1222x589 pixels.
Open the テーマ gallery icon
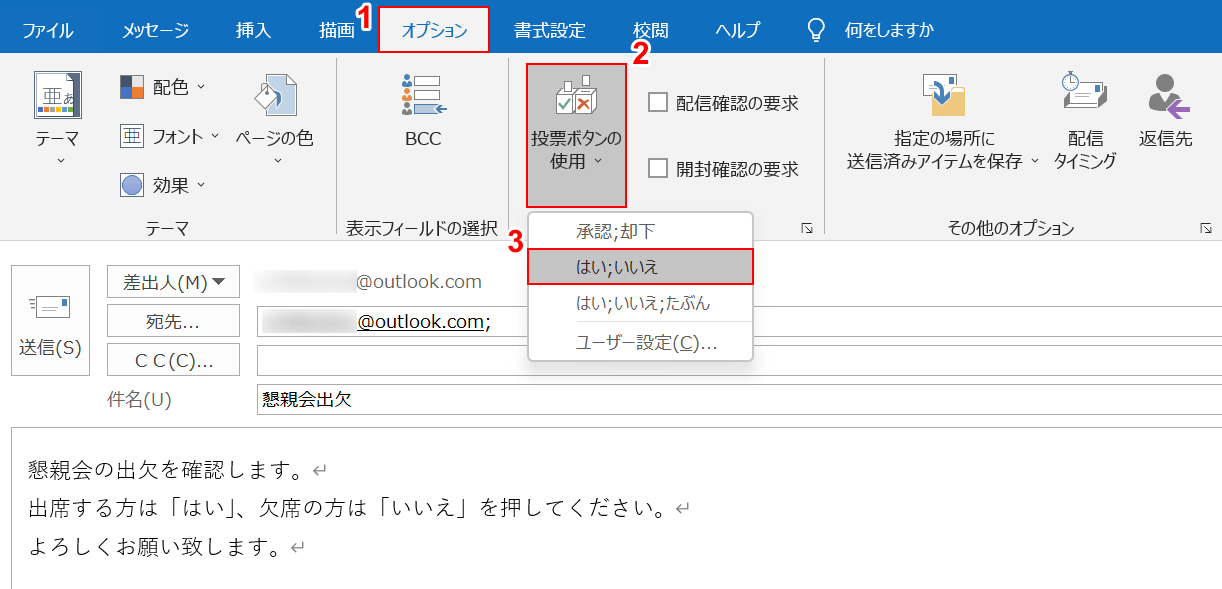(57, 96)
